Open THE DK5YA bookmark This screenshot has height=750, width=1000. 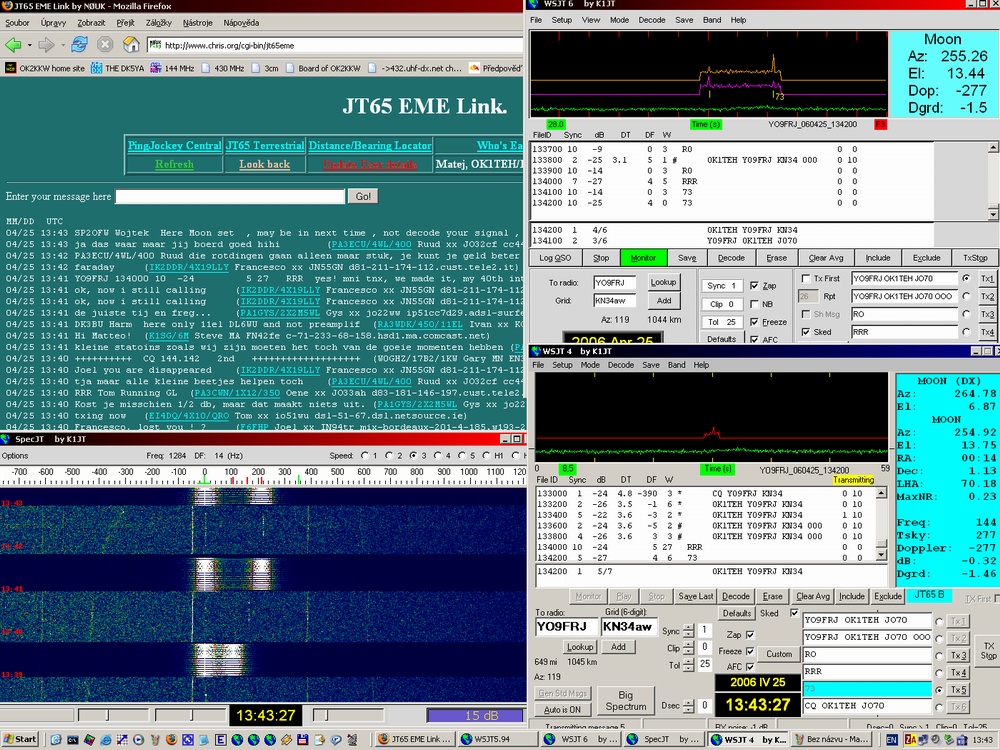click(x=117, y=68)
